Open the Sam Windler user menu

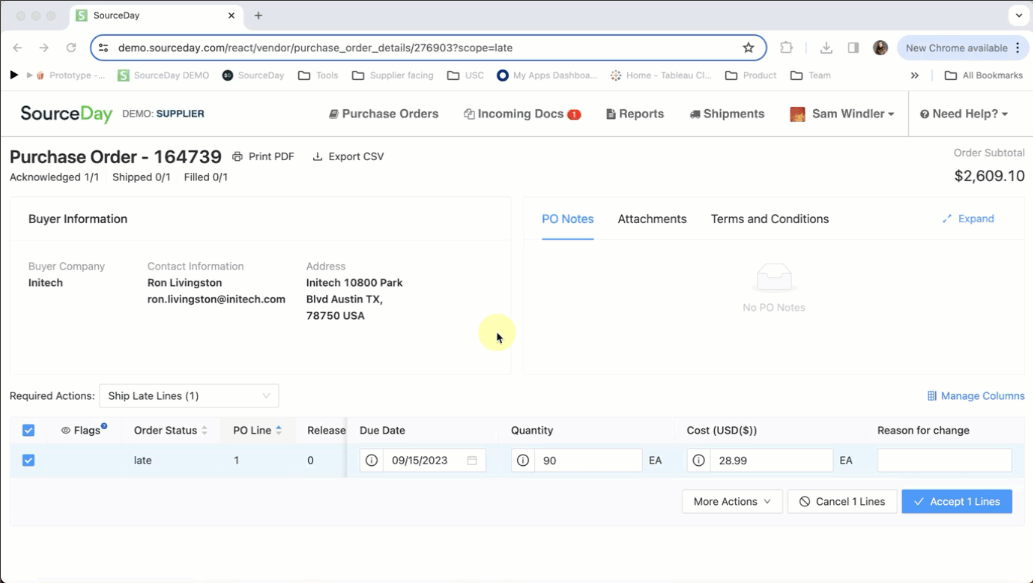pyautogui.click(x=842, y=114)
